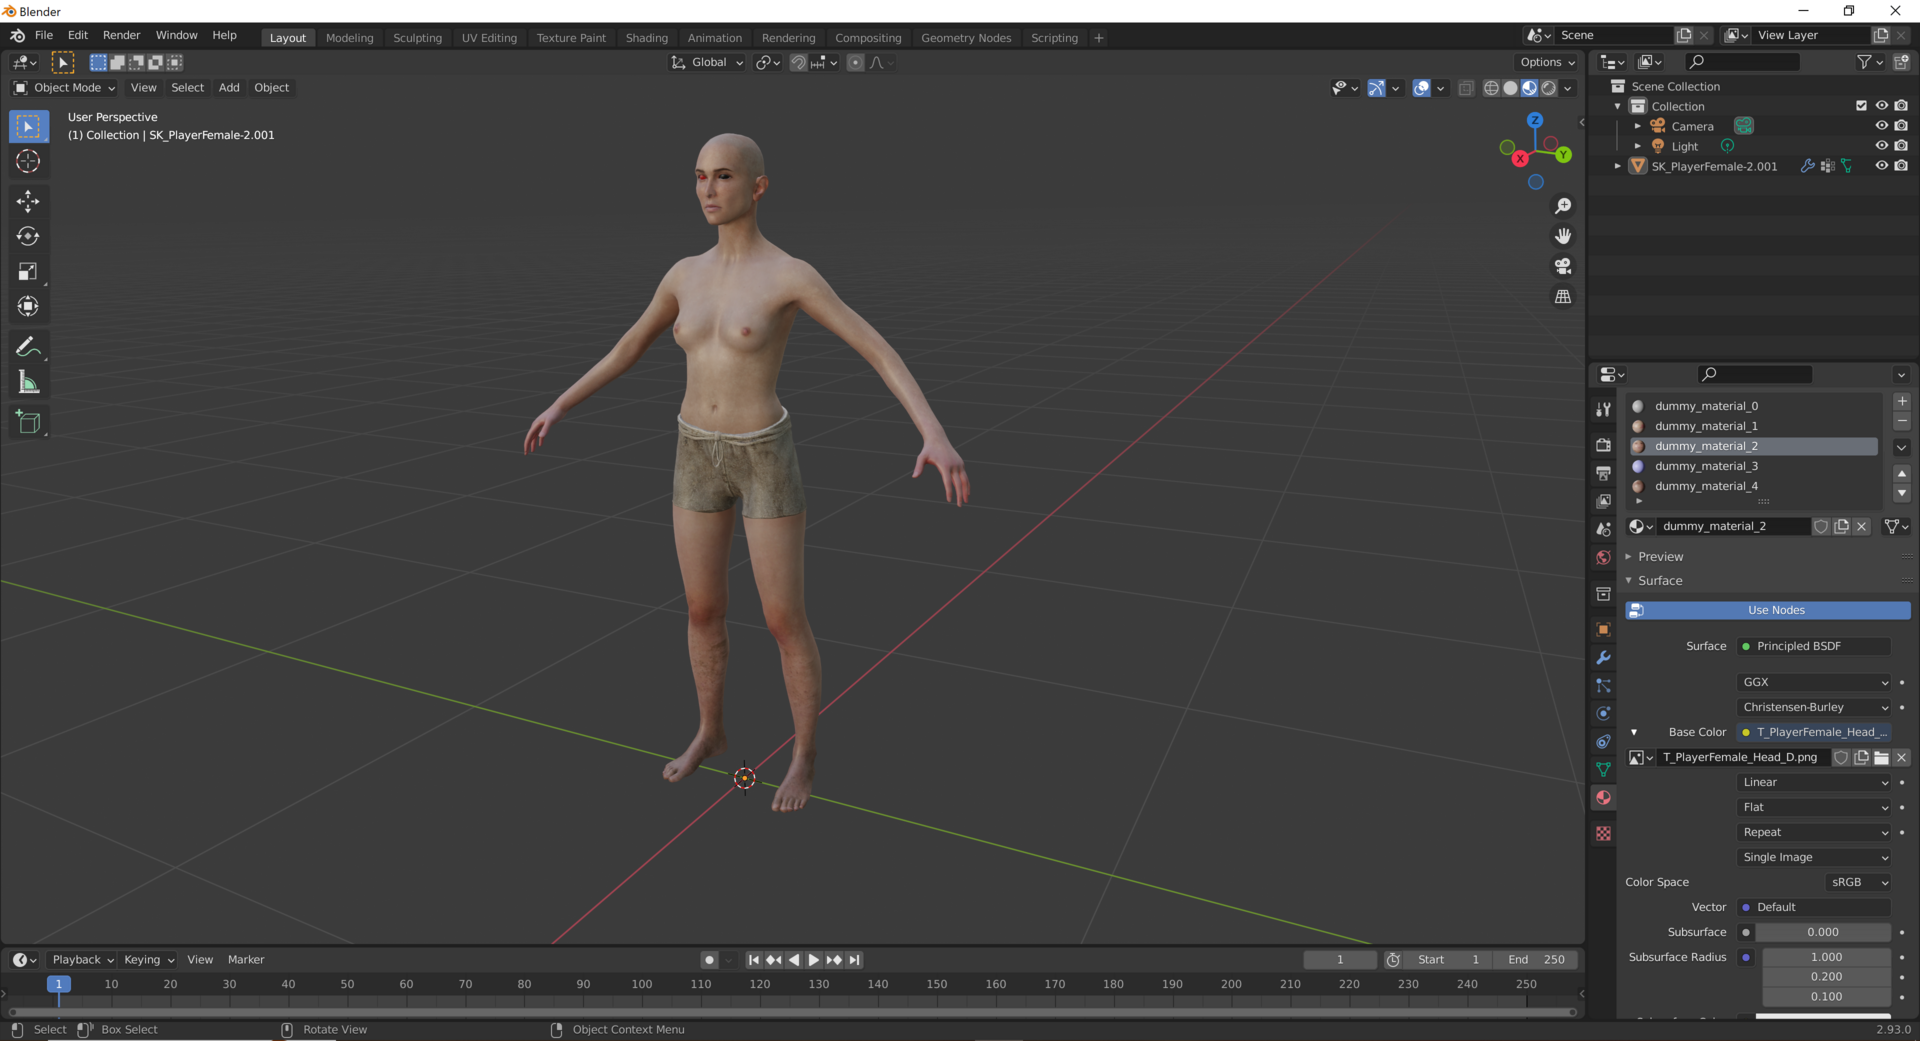The image size is (1920, 1041).
Task: Open Modifier properties wrench tab
Action: point(1603,657)
